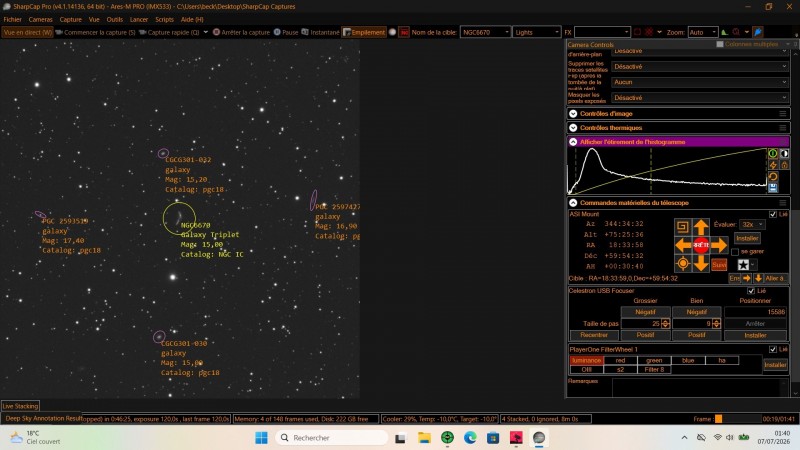Check the 'se garer' park checkbox

tap(735, 252)
